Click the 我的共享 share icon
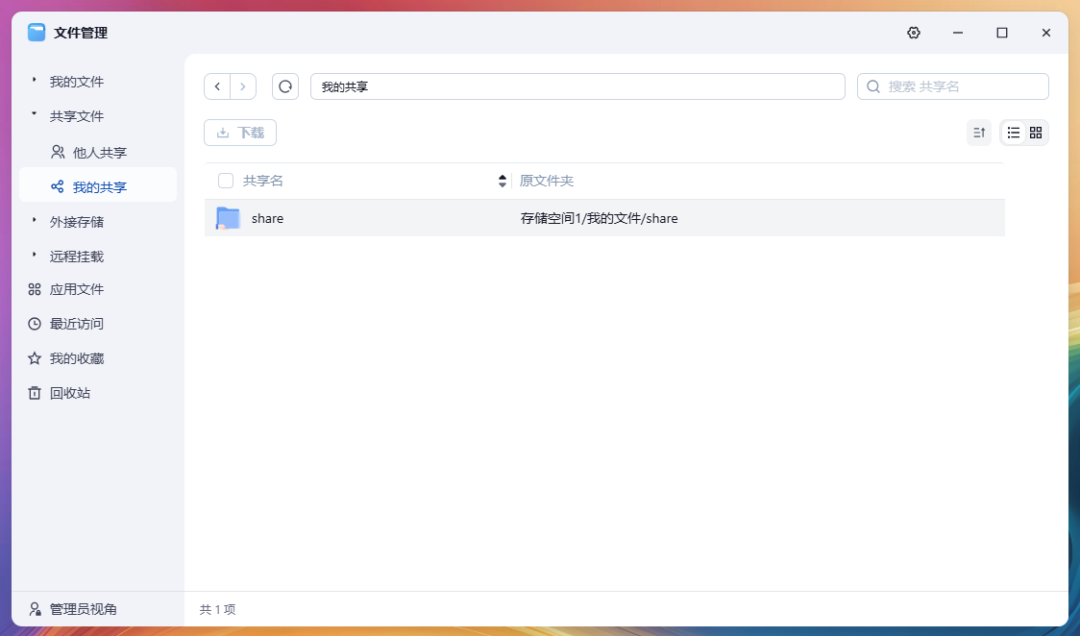The height and width of the screenshot is (636, 1080). pos(57,186)
